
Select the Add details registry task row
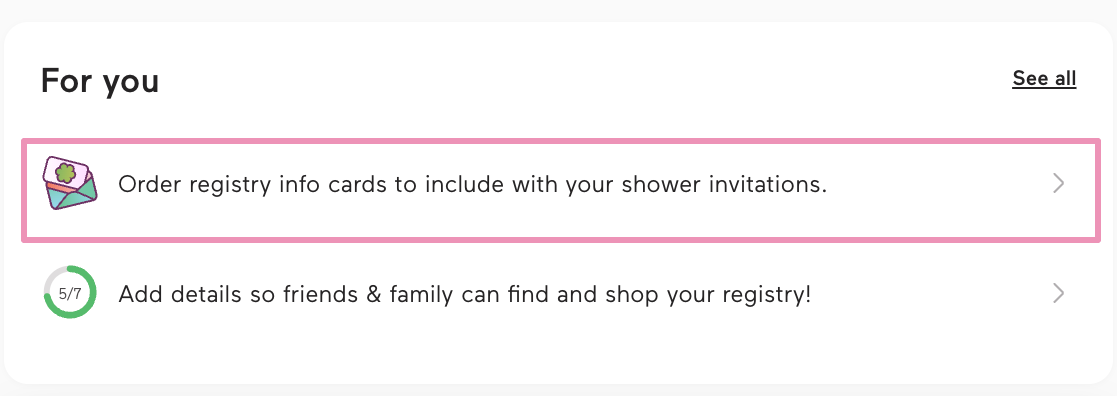561,293
